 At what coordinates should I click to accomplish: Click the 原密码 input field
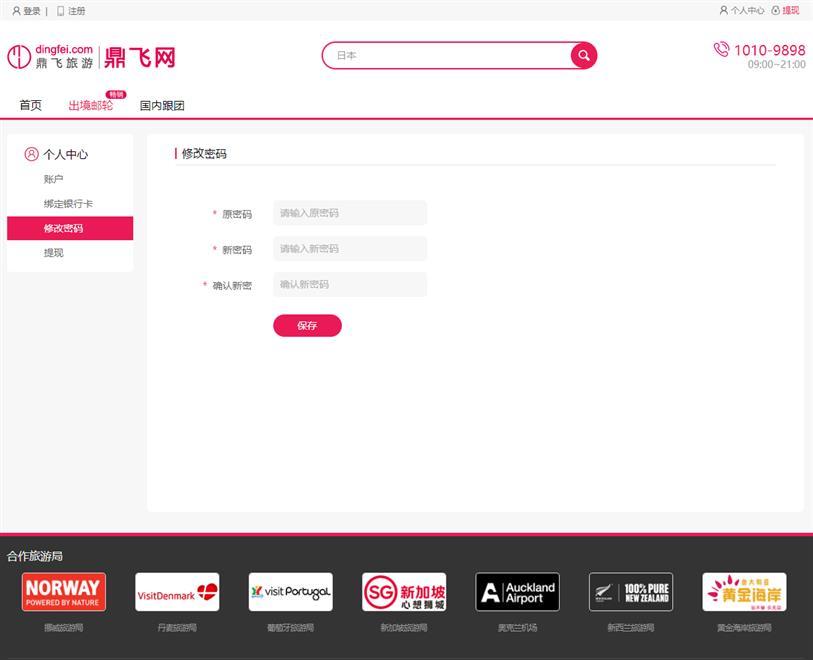[349, 213]
